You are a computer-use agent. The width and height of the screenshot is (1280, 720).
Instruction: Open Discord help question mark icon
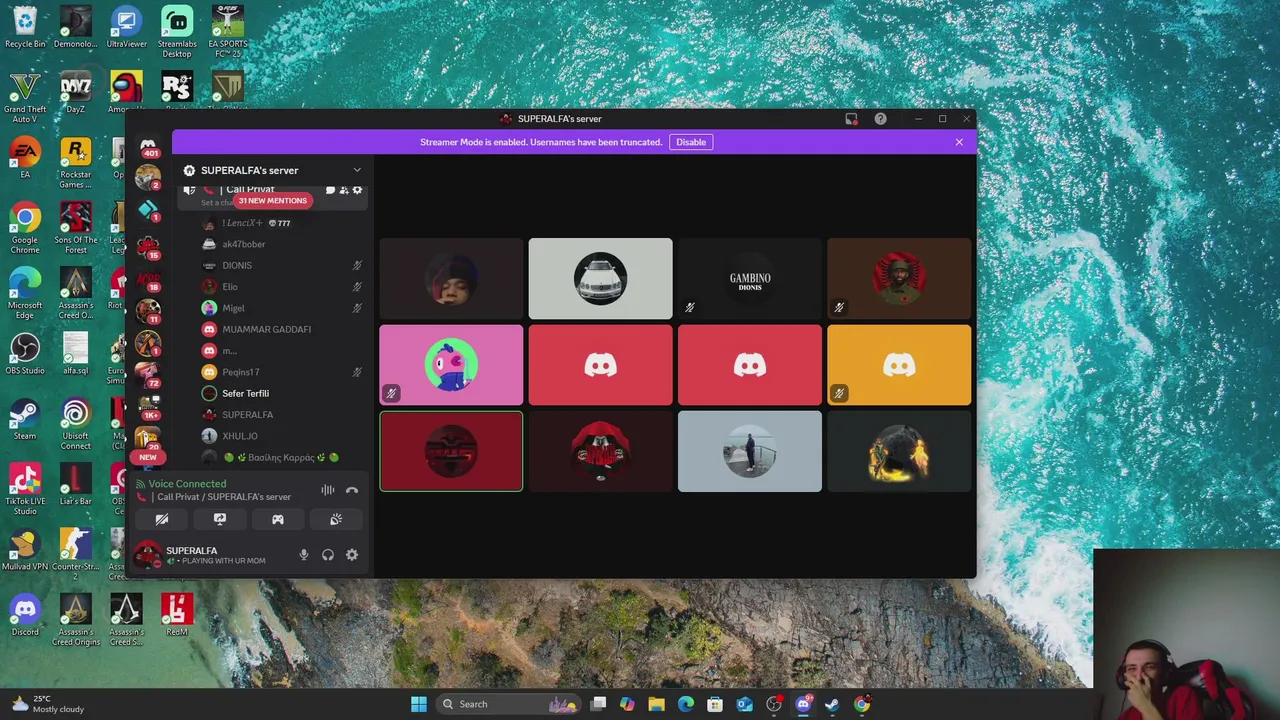pyautogui.click(x=880, y=119)
